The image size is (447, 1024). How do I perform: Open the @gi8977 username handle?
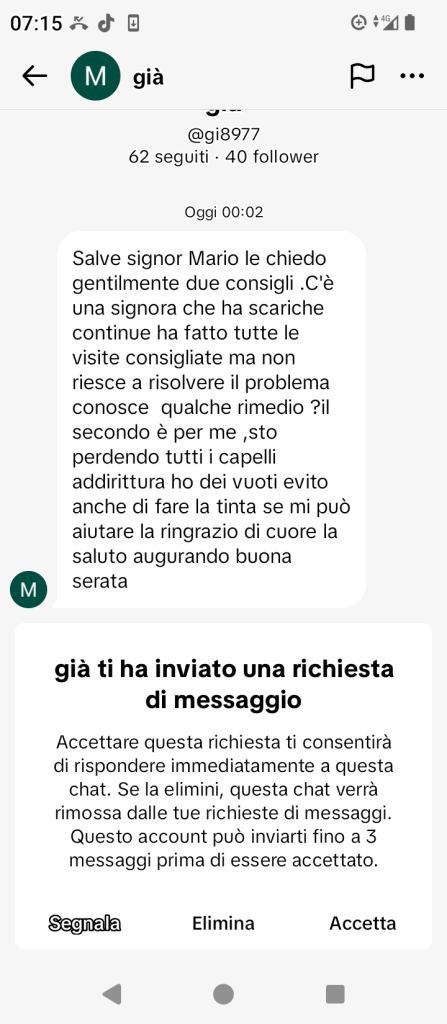224,135
